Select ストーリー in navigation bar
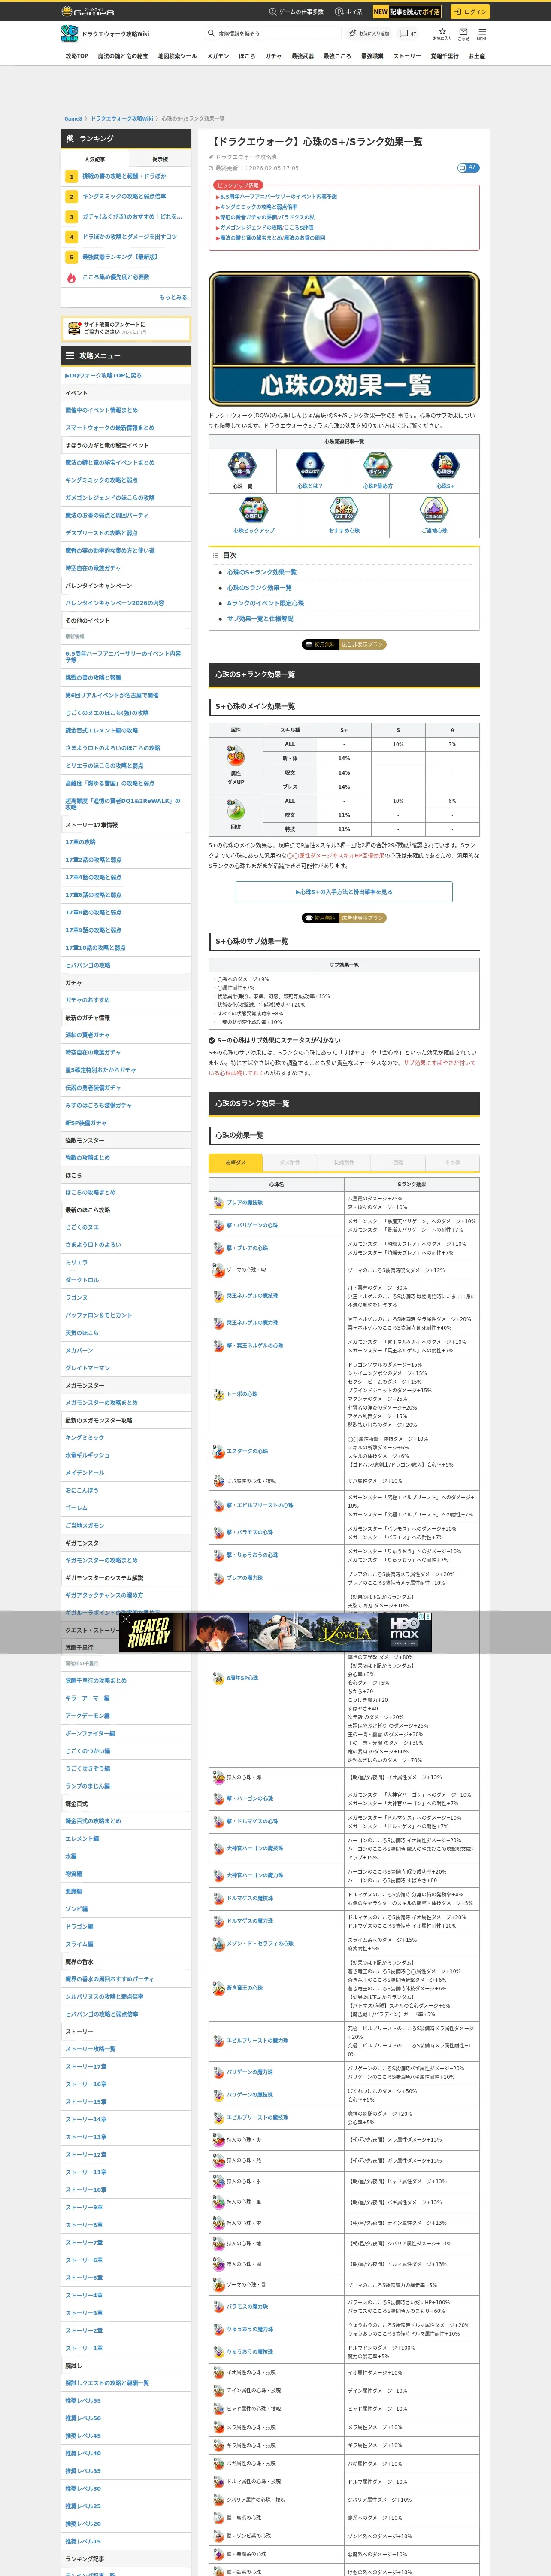 point(407,56)
